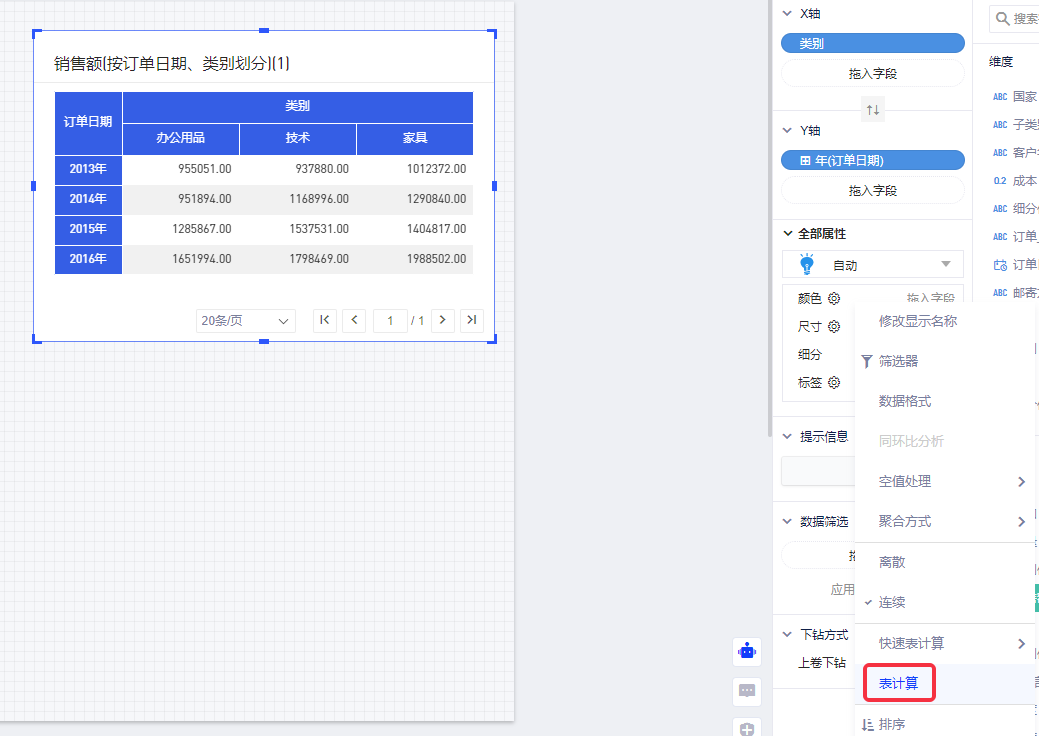
Task: Open the 20条/页 page size dropdown
Action: tap(245, 321)
